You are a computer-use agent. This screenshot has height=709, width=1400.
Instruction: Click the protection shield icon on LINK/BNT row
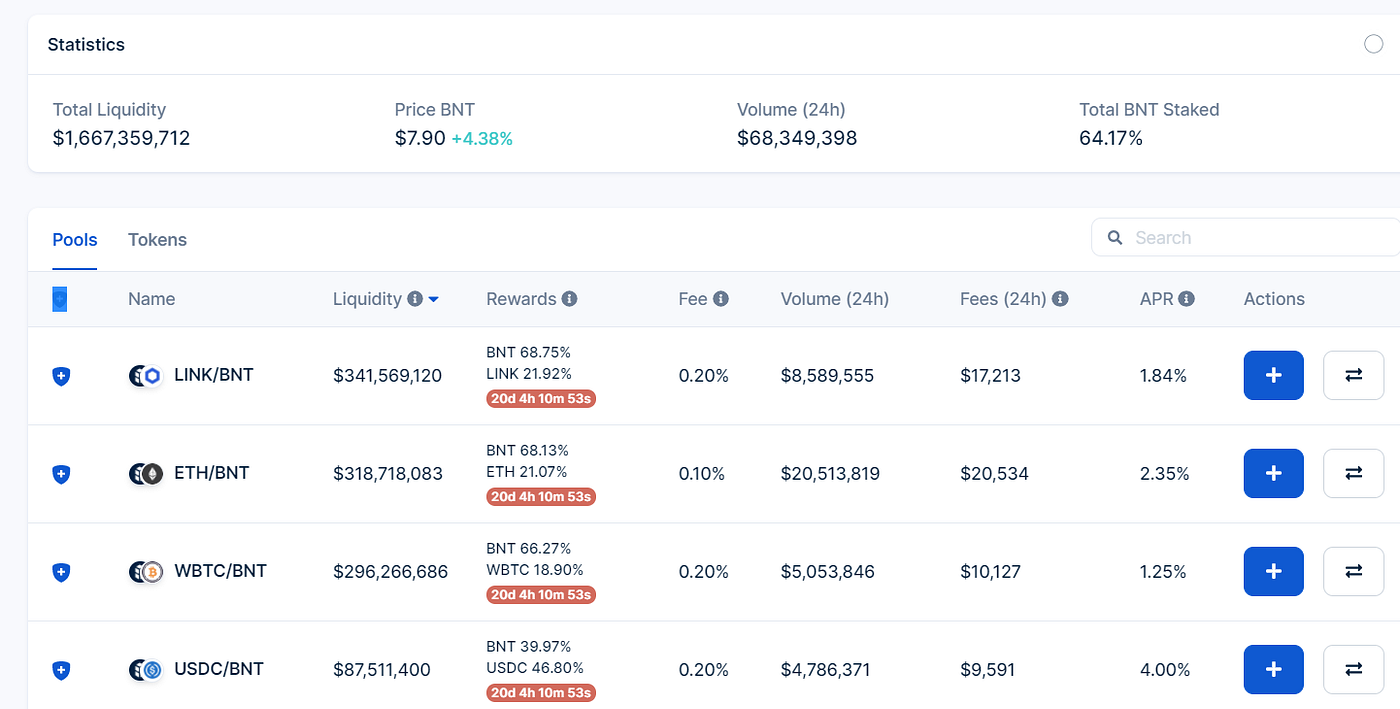[61, 375]
